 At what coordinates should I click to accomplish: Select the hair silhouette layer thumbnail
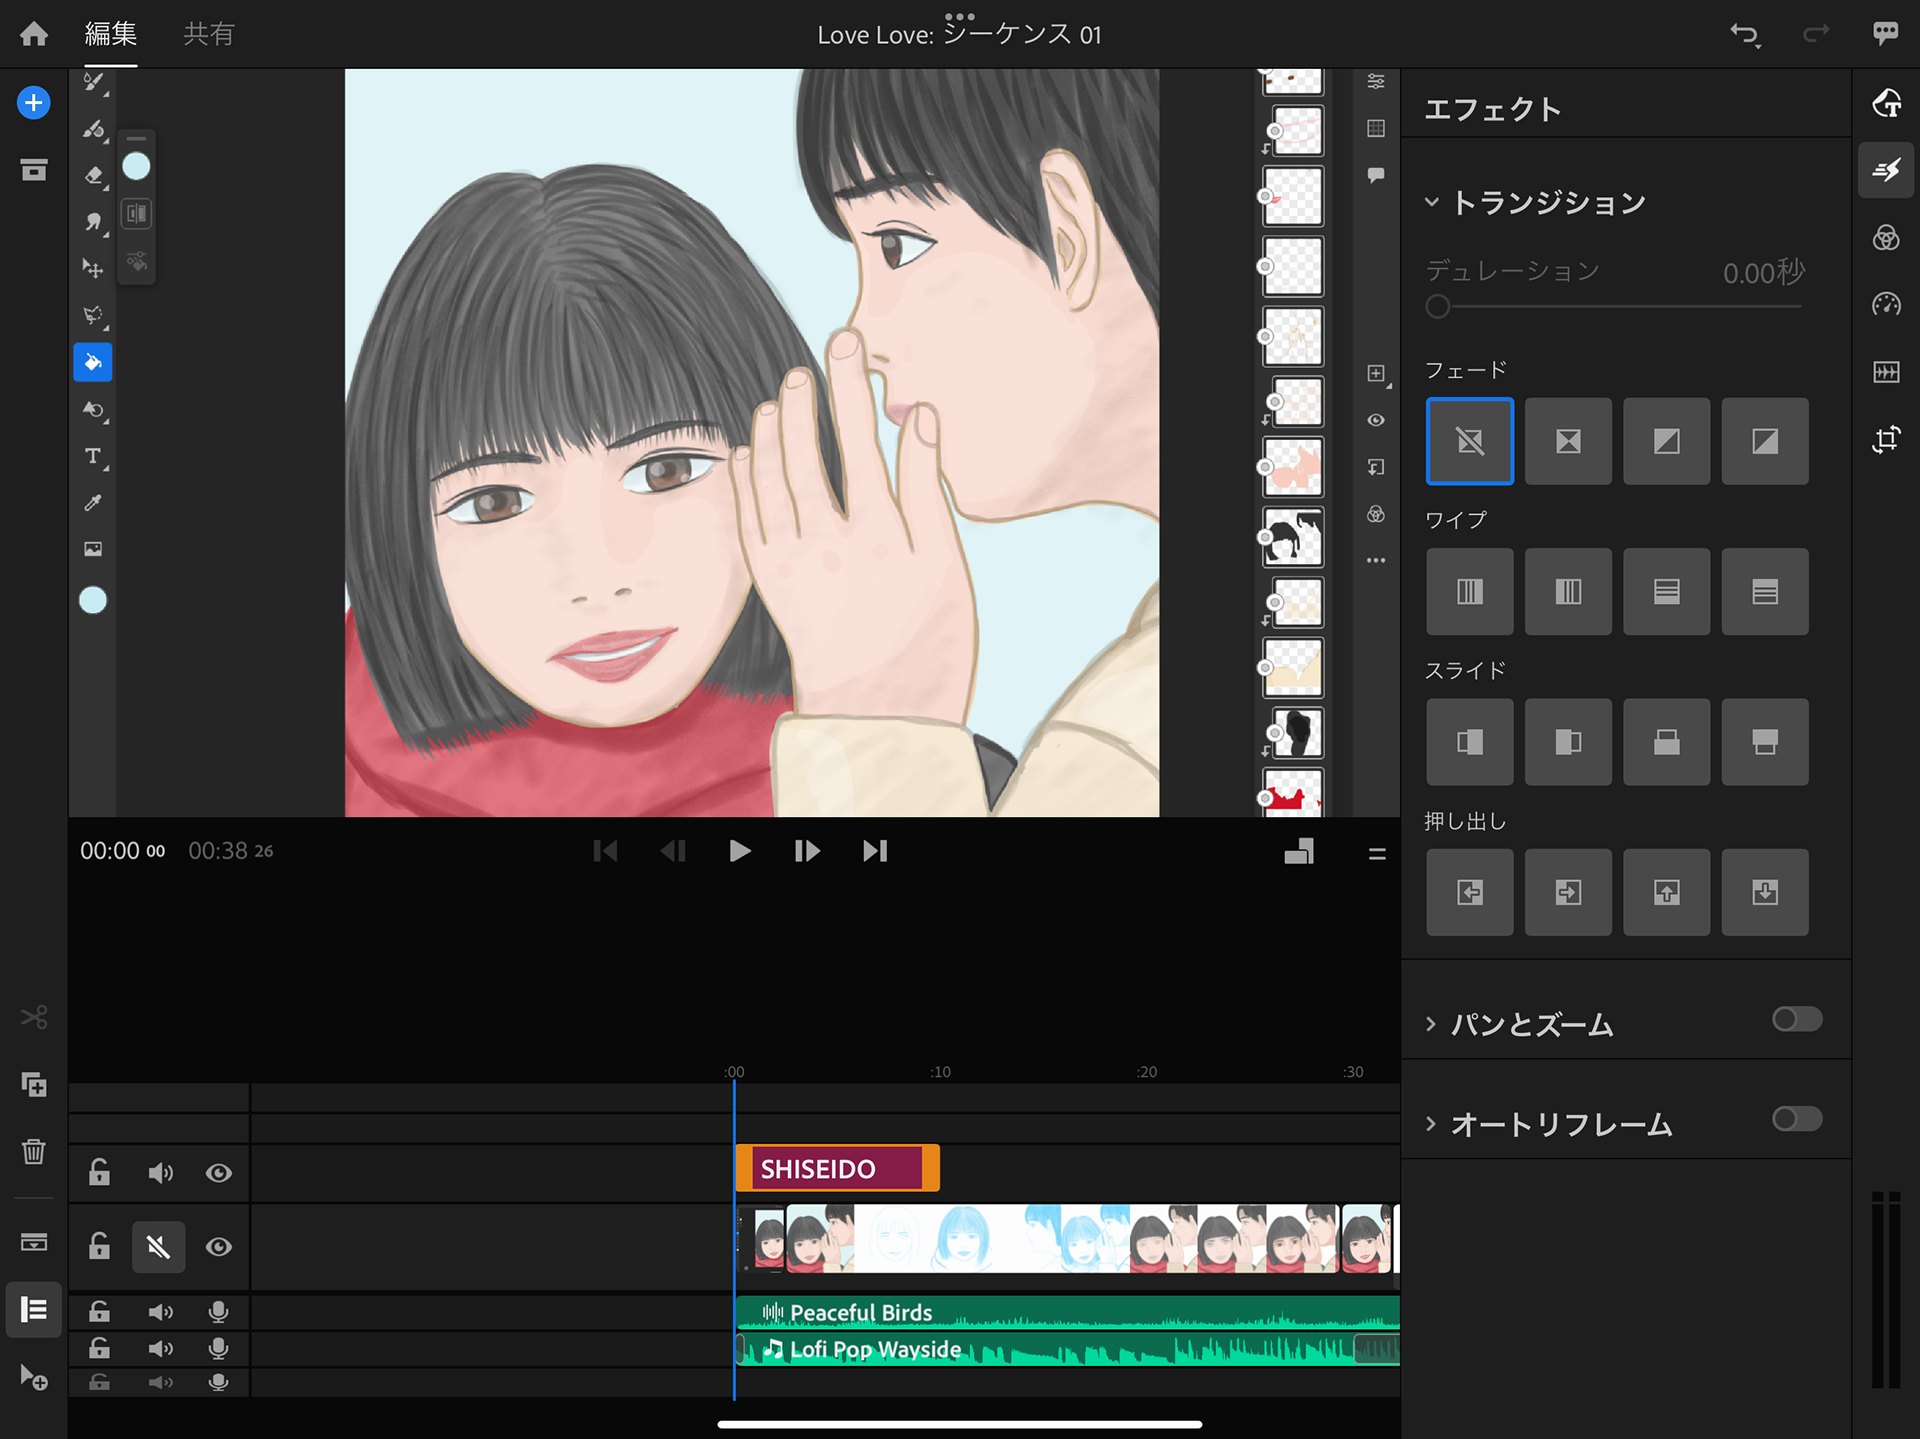1293,536
